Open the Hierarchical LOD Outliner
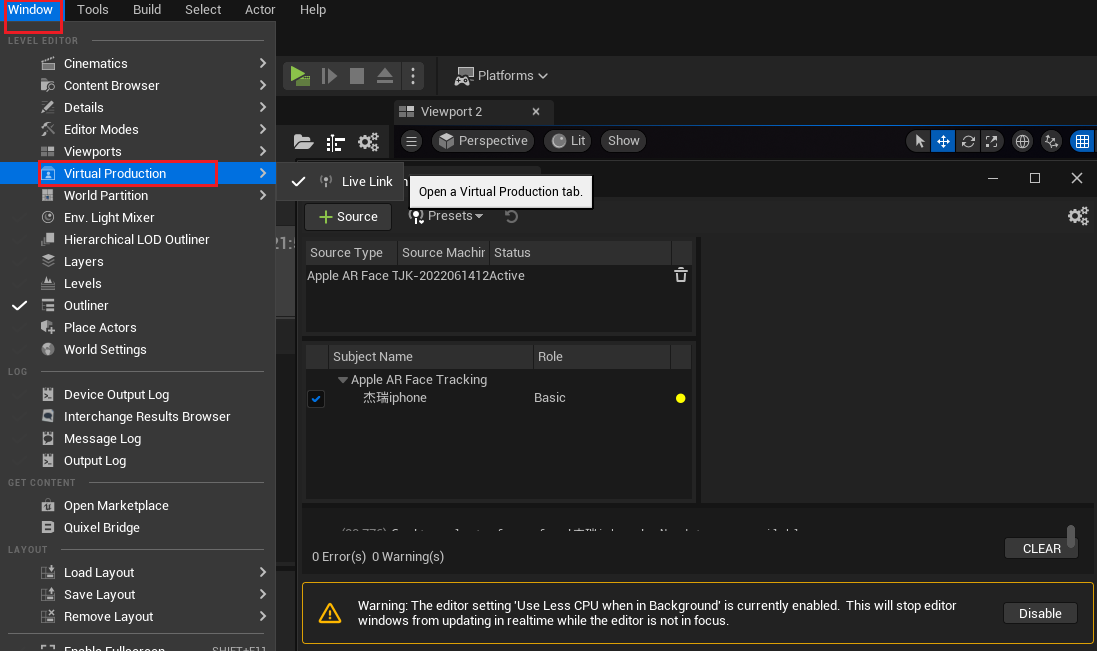 138,240
